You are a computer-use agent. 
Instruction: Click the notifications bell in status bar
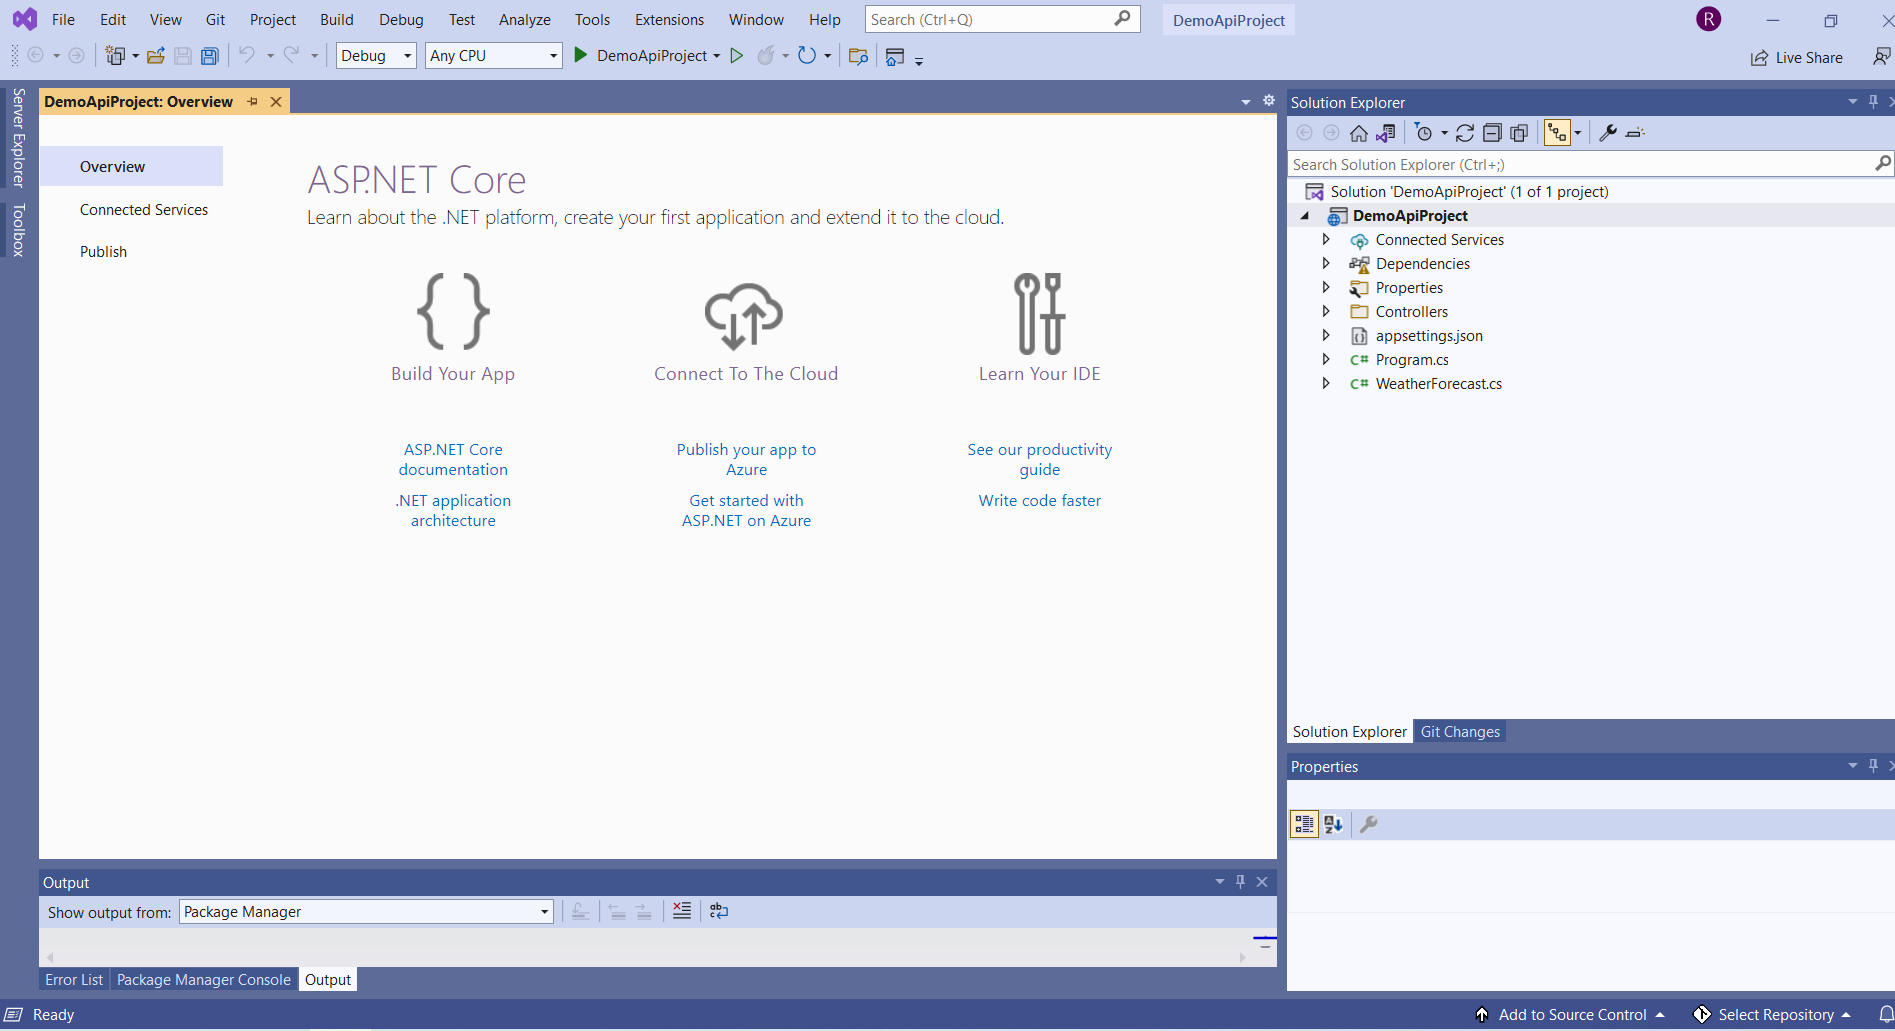point(1885,1014)
